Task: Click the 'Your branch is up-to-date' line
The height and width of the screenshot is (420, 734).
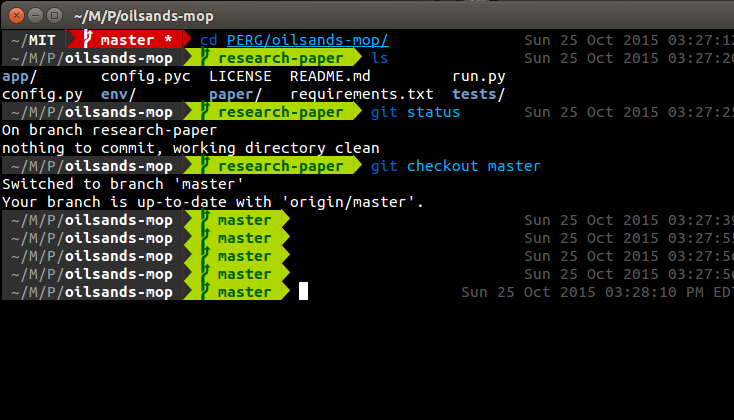Action: coord(213,202)
